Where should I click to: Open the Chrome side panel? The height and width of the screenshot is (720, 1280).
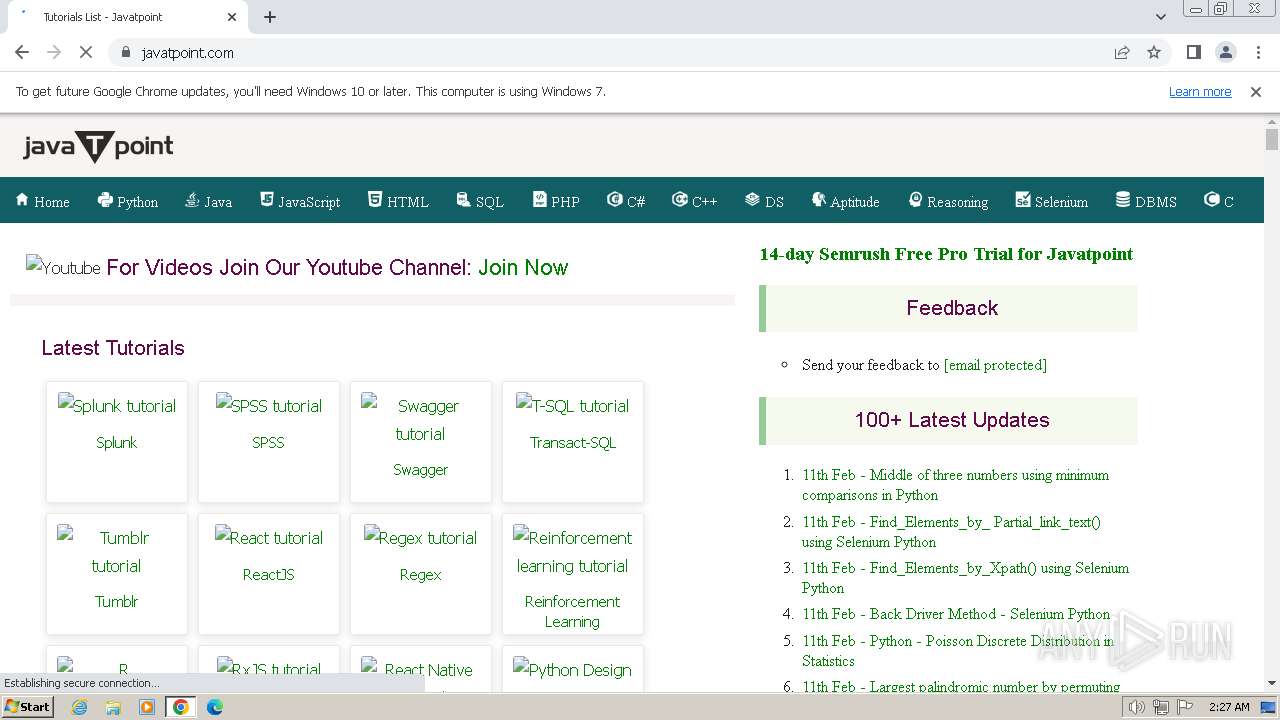point(1193,52)
